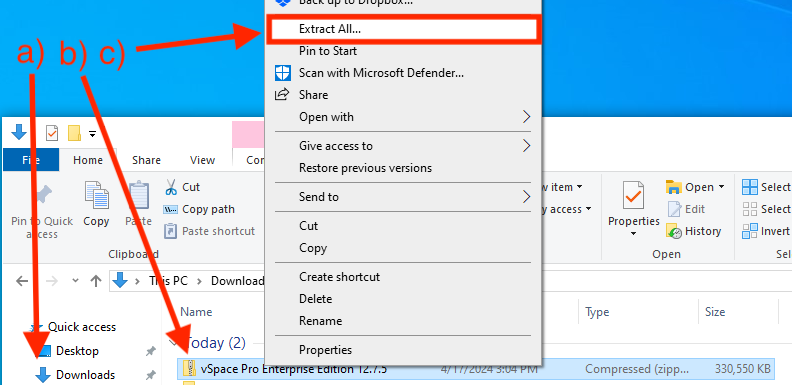
Task: Click the Up arrow navigation button
Action: click(96, 281)
